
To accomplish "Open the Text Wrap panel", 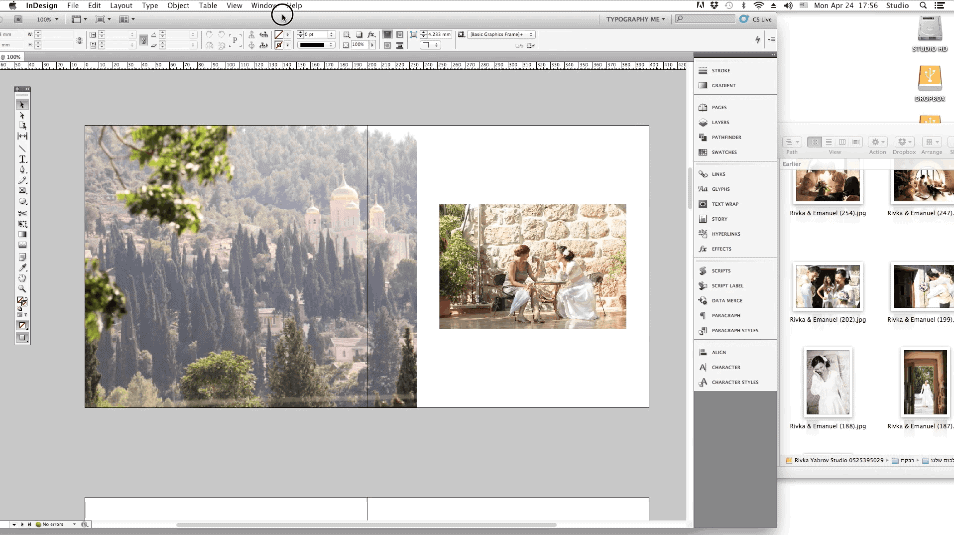I will (x=724, y=204).
